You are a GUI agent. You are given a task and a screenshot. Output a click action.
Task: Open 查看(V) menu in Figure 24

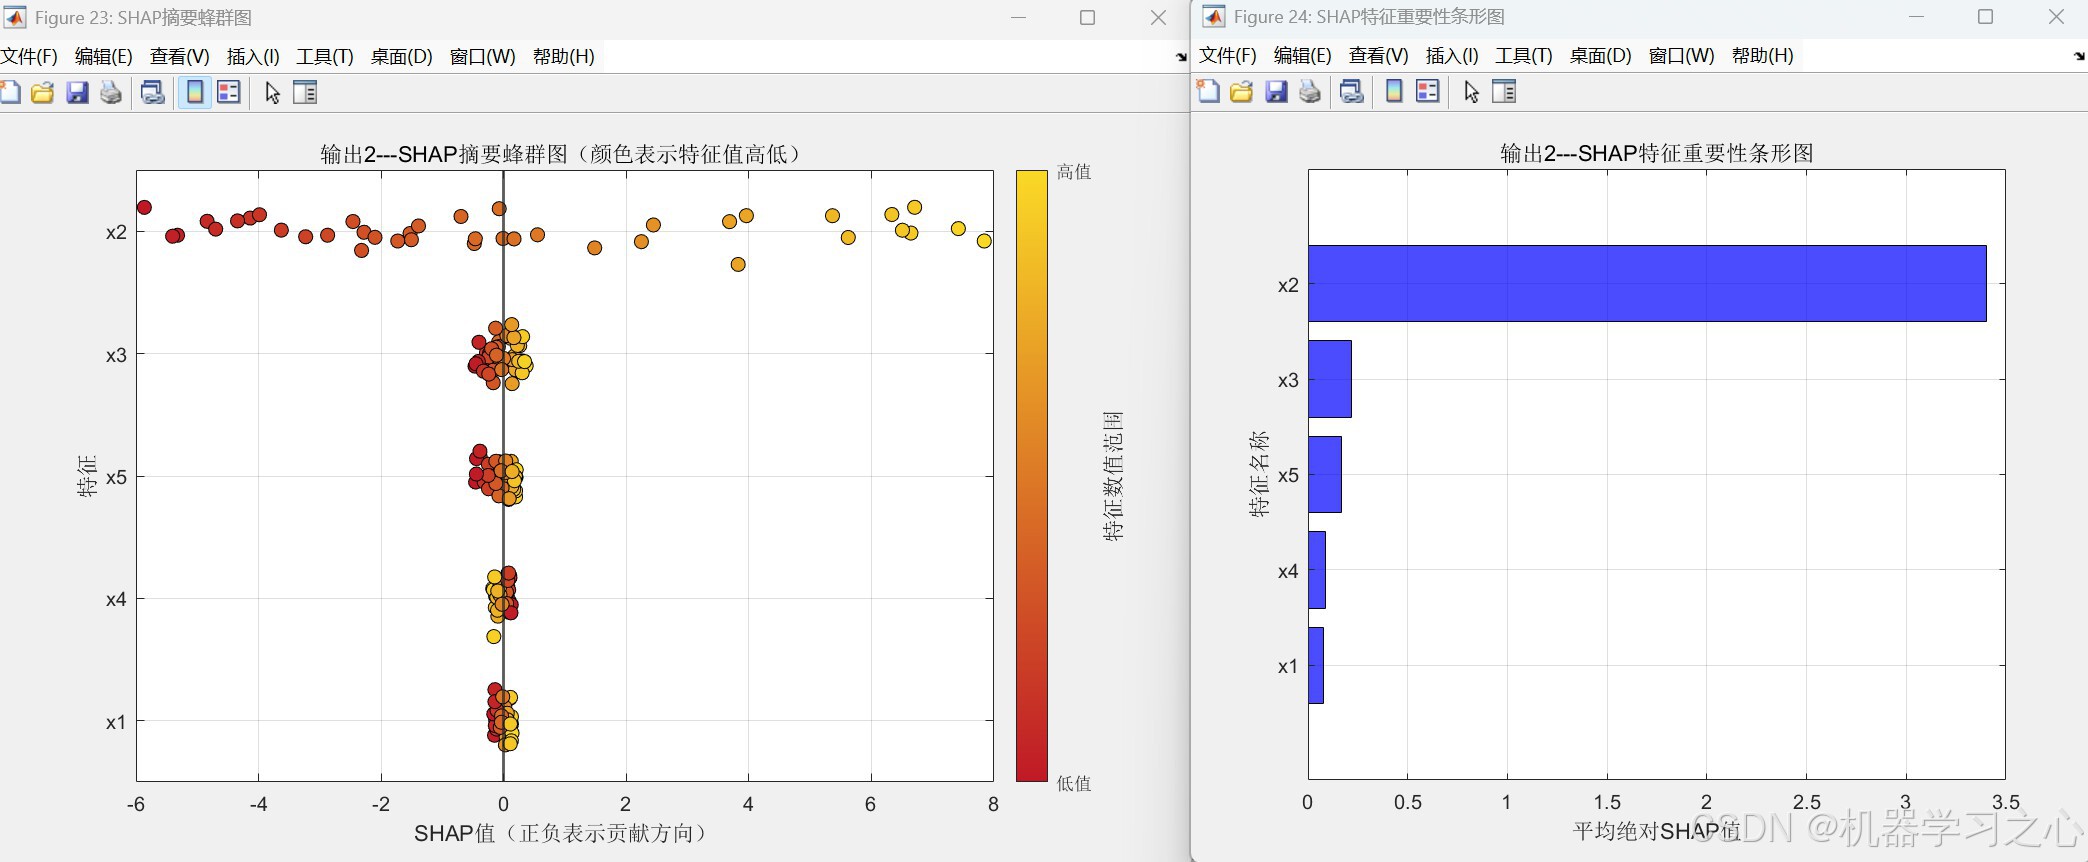pos(1379,56)
